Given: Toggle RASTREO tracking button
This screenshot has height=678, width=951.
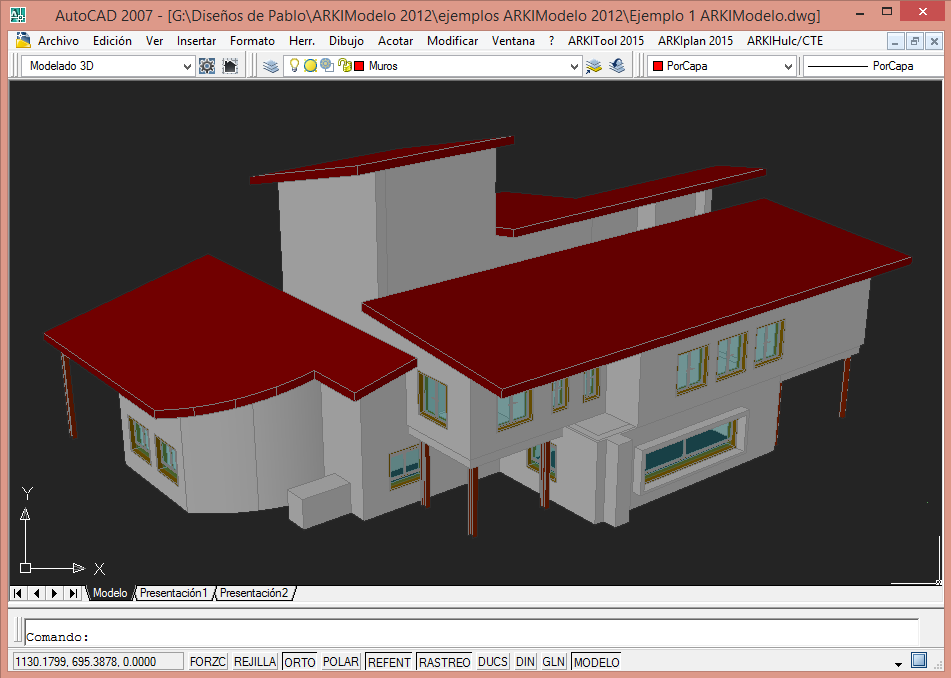Looking at the screenshot, I should pos(444,661).
